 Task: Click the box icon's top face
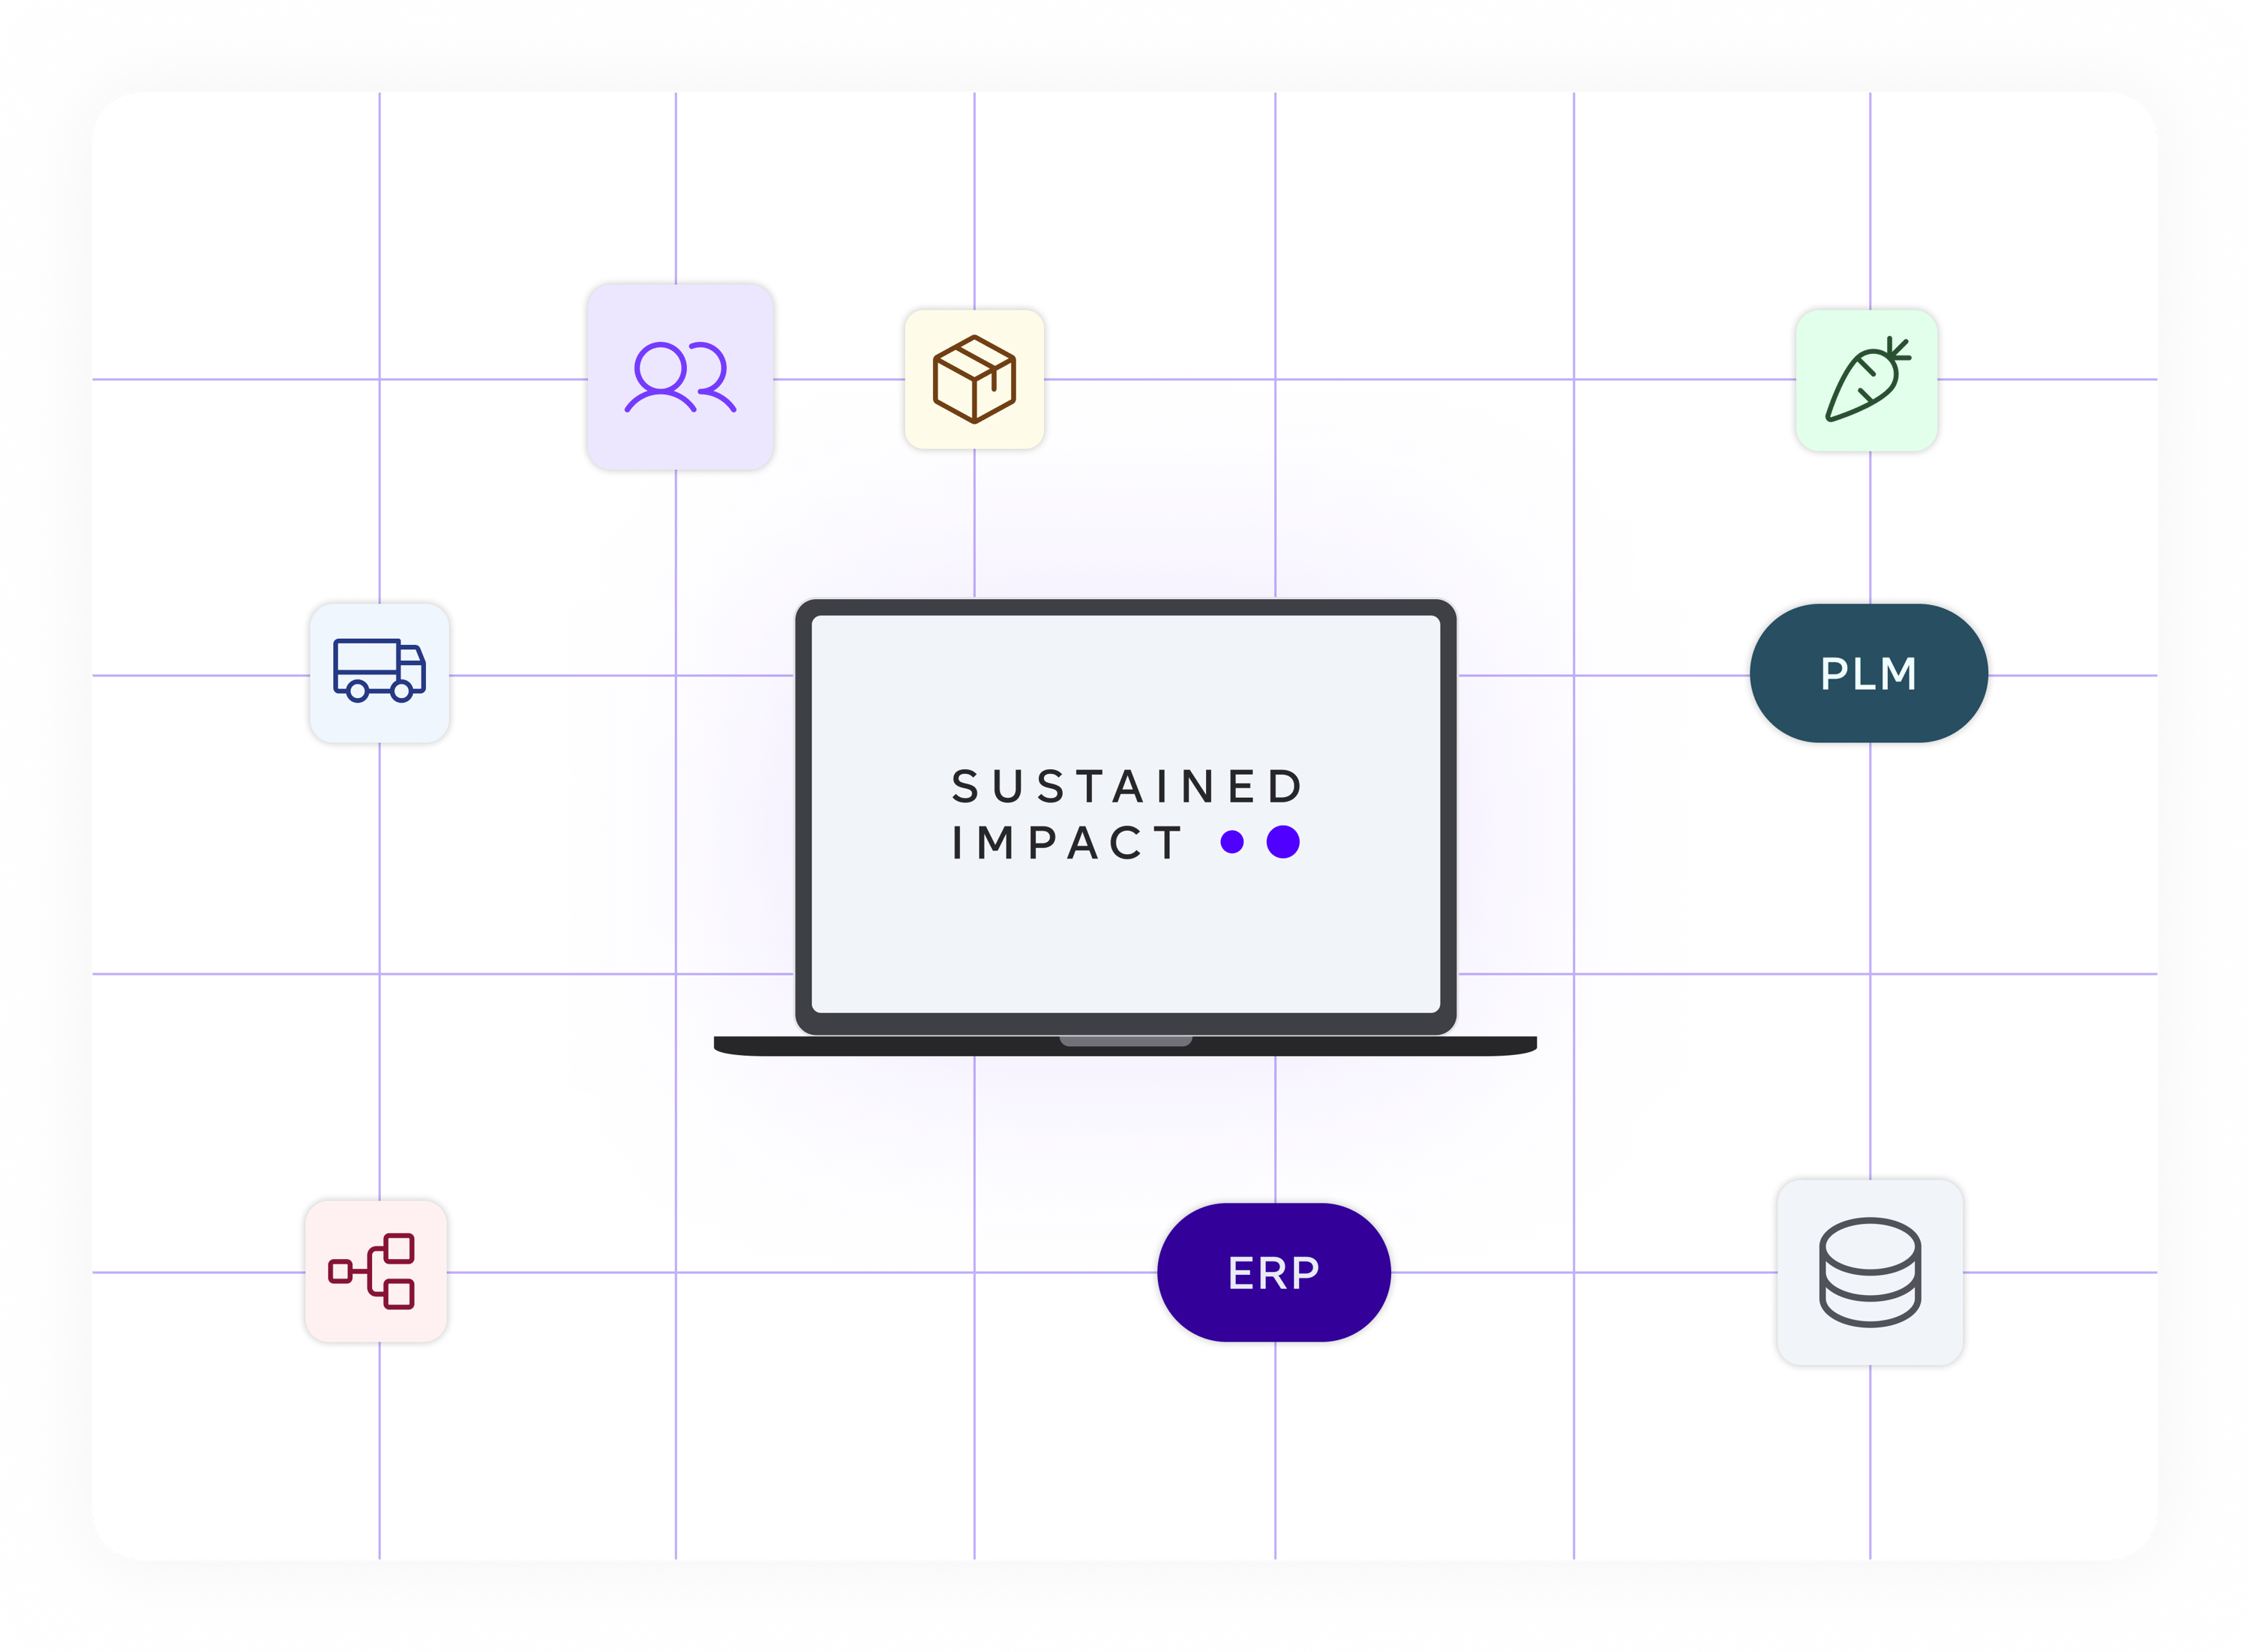974,356
